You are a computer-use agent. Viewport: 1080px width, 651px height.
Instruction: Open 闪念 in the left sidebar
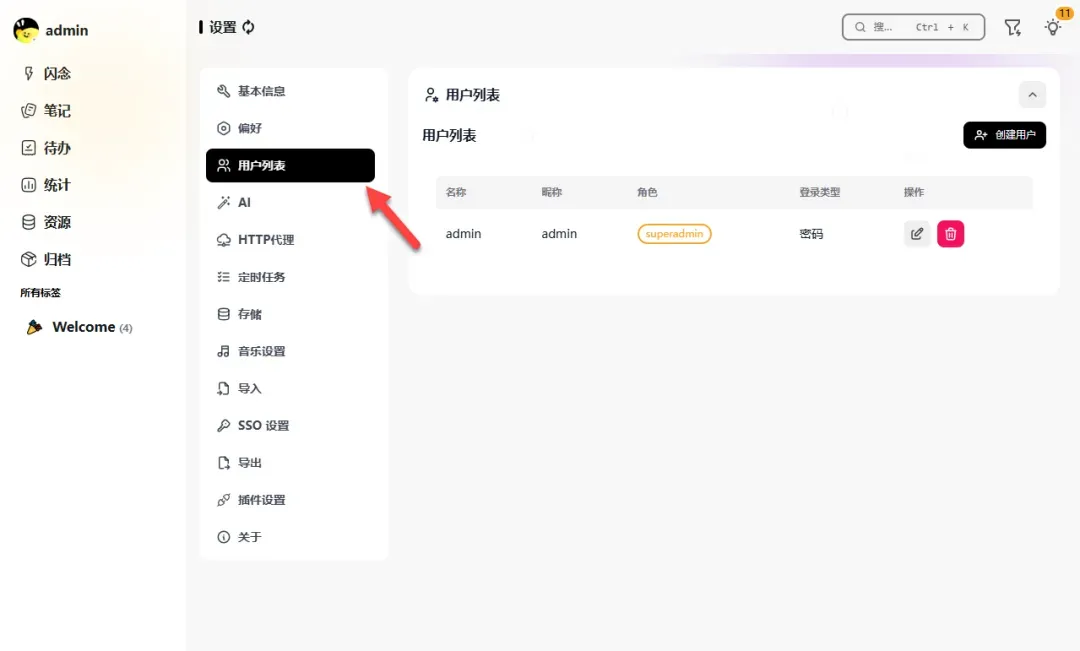(56, 73)
